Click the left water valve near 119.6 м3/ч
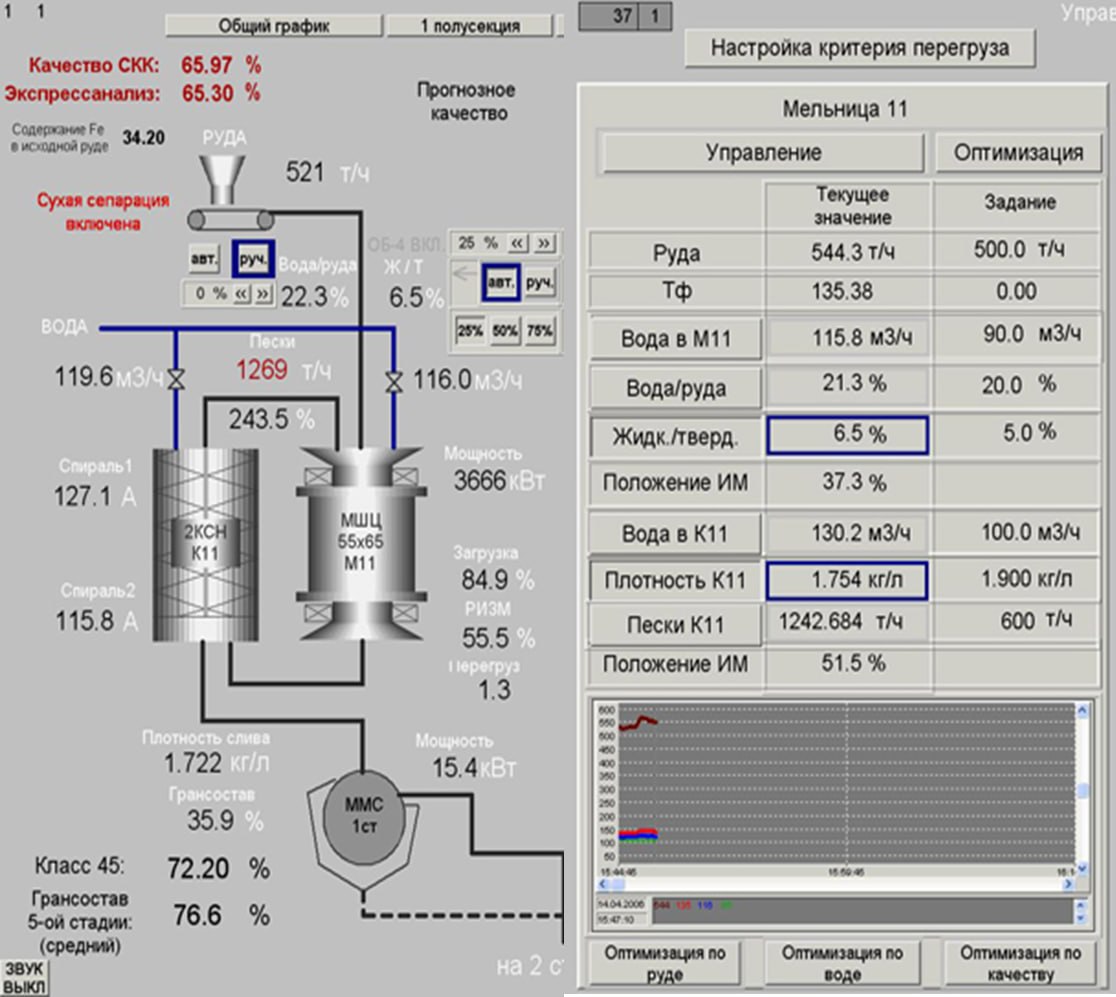 click(x=176, y=379)
